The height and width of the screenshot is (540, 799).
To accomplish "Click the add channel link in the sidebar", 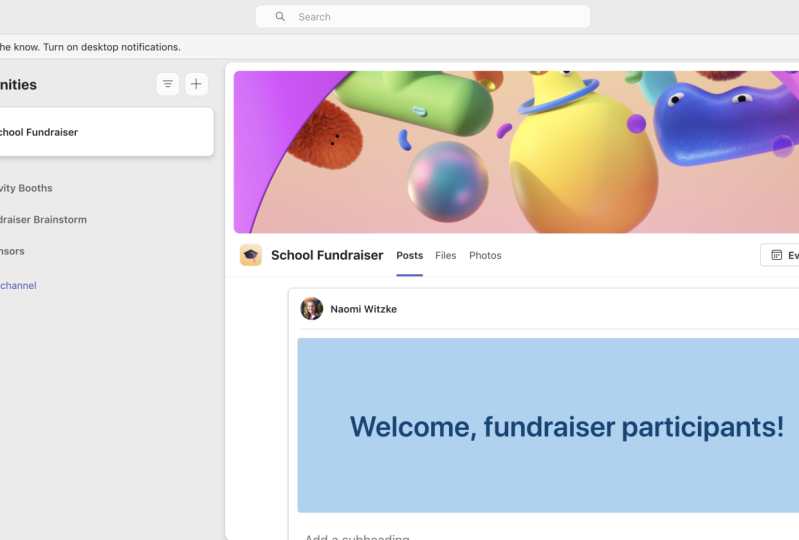I will (18, 285).
